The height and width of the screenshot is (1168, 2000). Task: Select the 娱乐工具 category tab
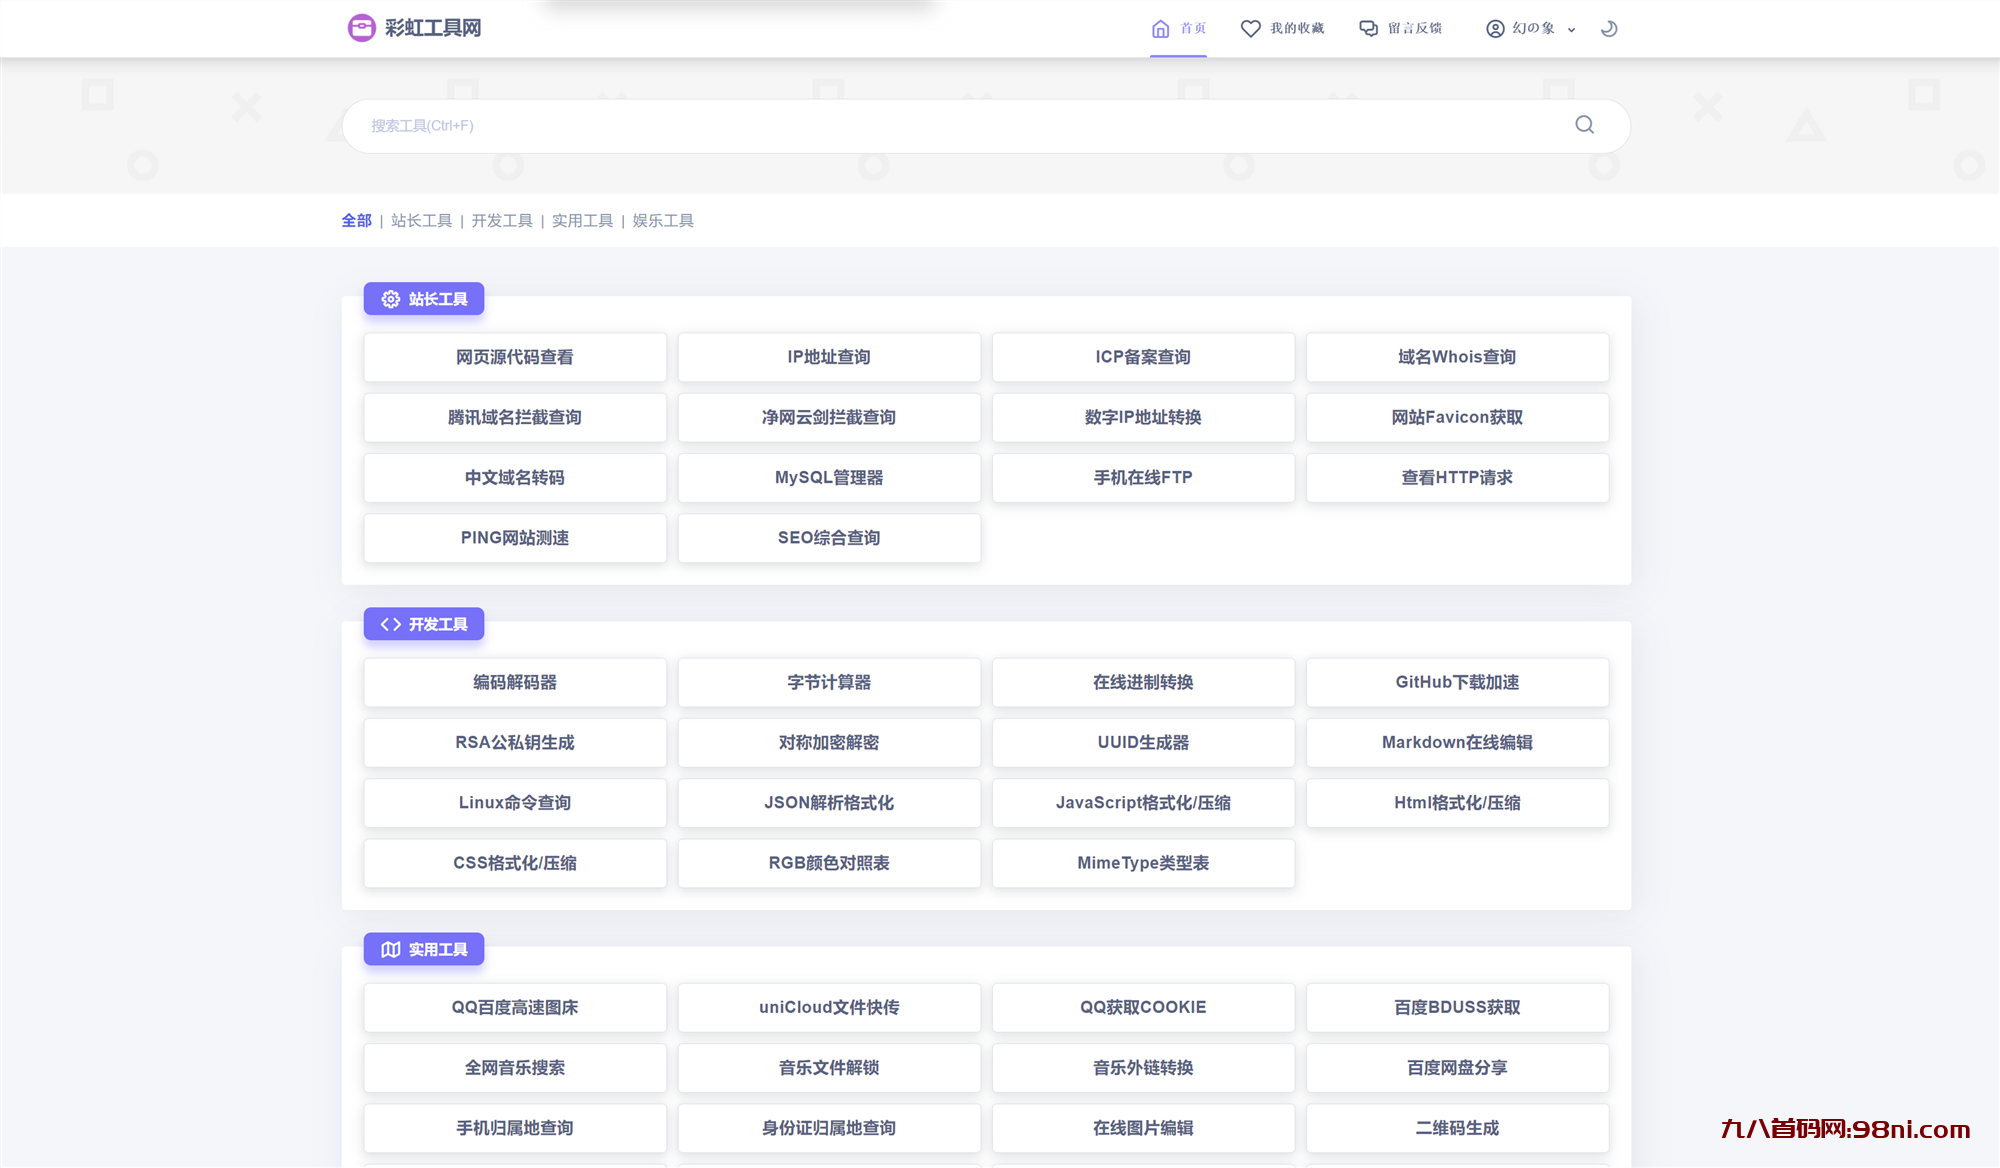click(663, 221)
